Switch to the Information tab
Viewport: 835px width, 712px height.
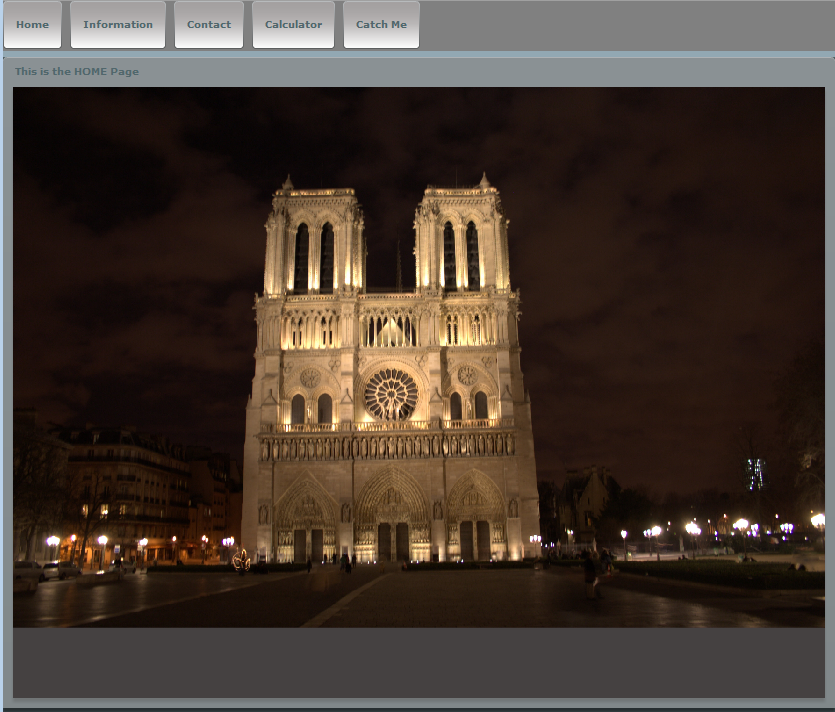pos(118,24)
